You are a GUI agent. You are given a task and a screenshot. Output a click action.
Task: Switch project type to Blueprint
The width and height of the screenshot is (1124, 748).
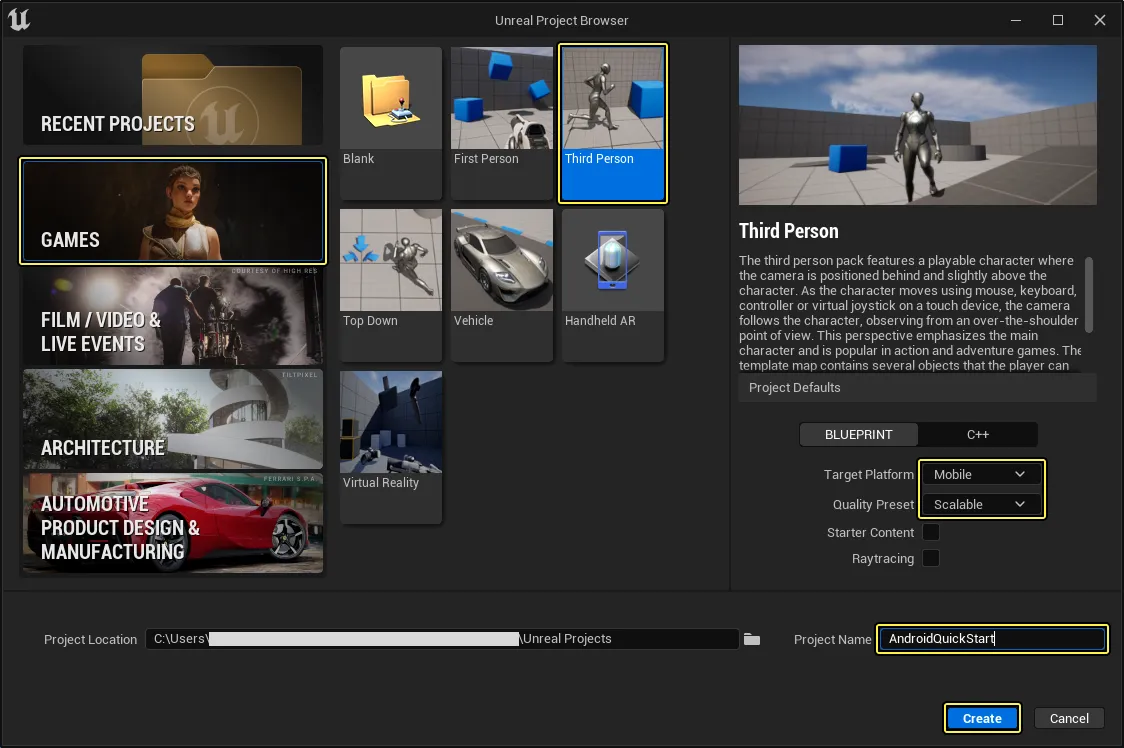click(859, 435)
